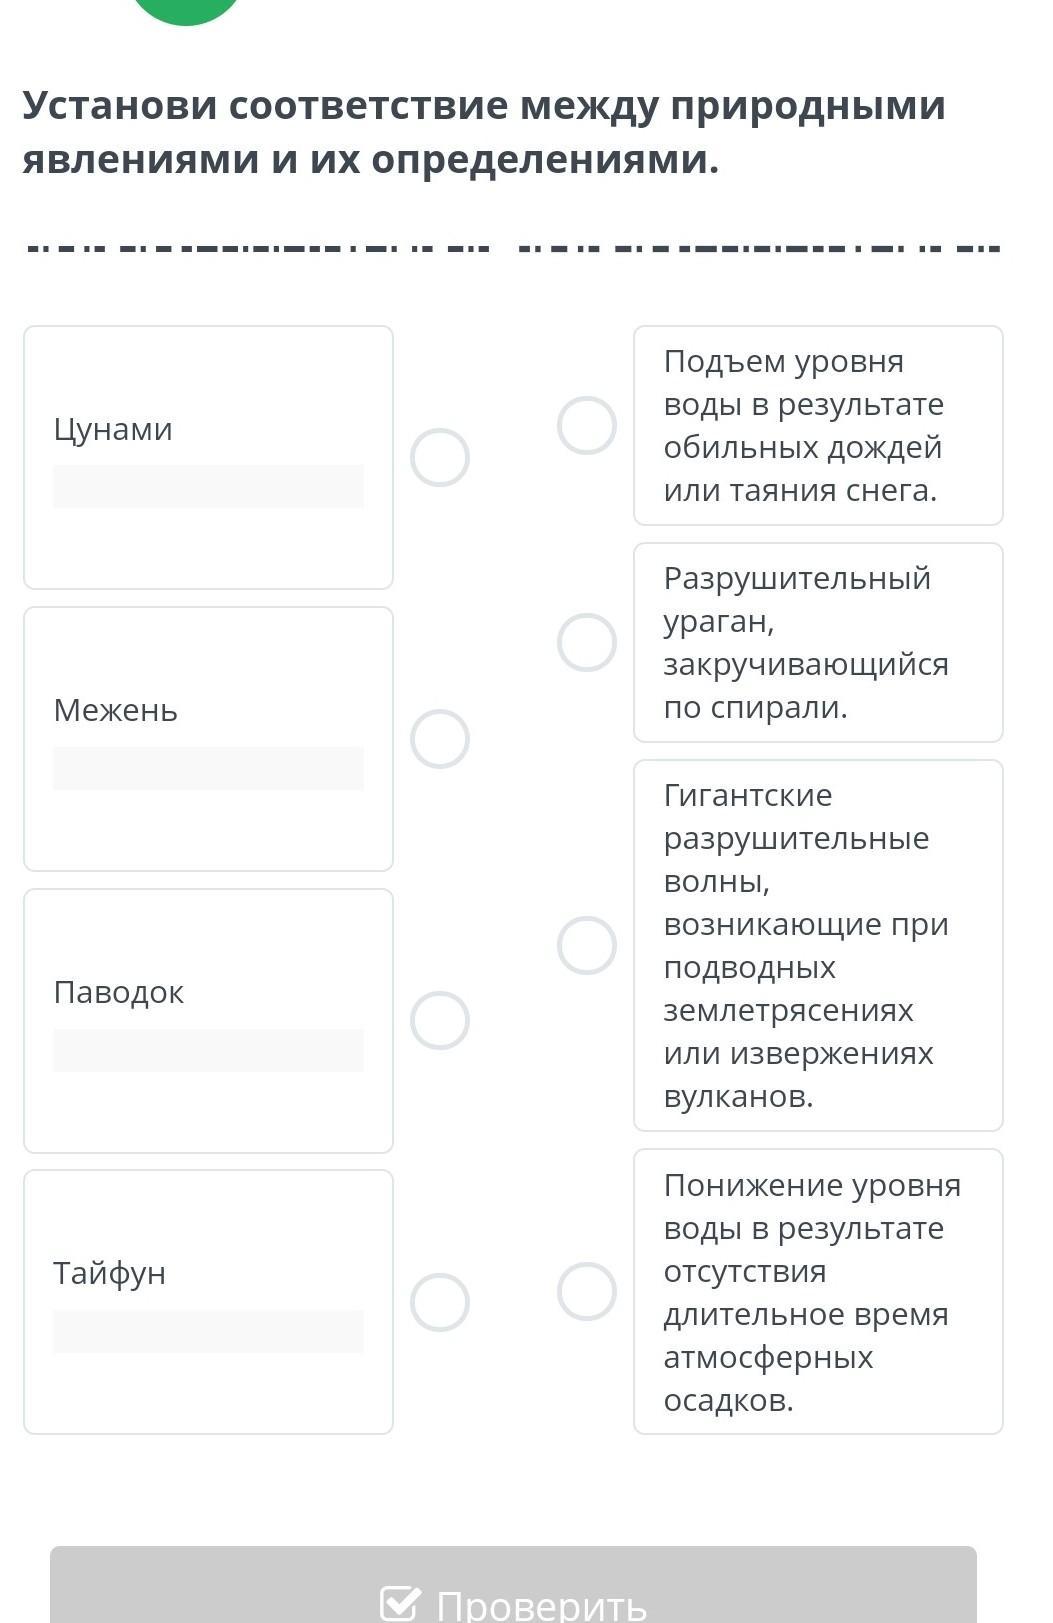Select circle beside 'Подъем уровня воды' definition
This screenshot has height=1623, width=1053.
click(587, 426)
